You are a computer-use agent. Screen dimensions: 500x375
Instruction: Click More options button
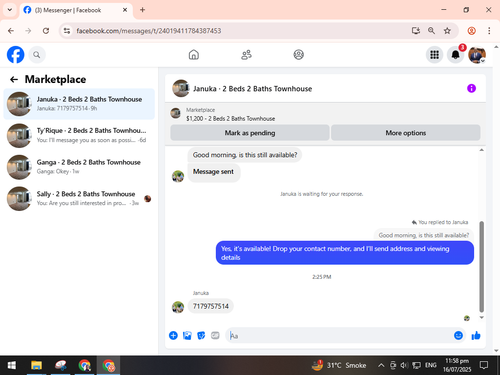pyautogui.click(x=406, y=133)
